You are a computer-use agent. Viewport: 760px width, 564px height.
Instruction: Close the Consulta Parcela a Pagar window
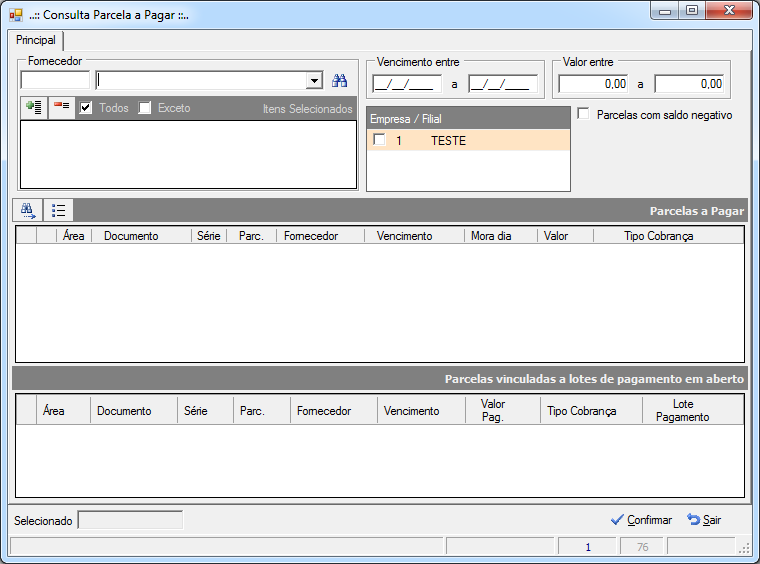729,11
